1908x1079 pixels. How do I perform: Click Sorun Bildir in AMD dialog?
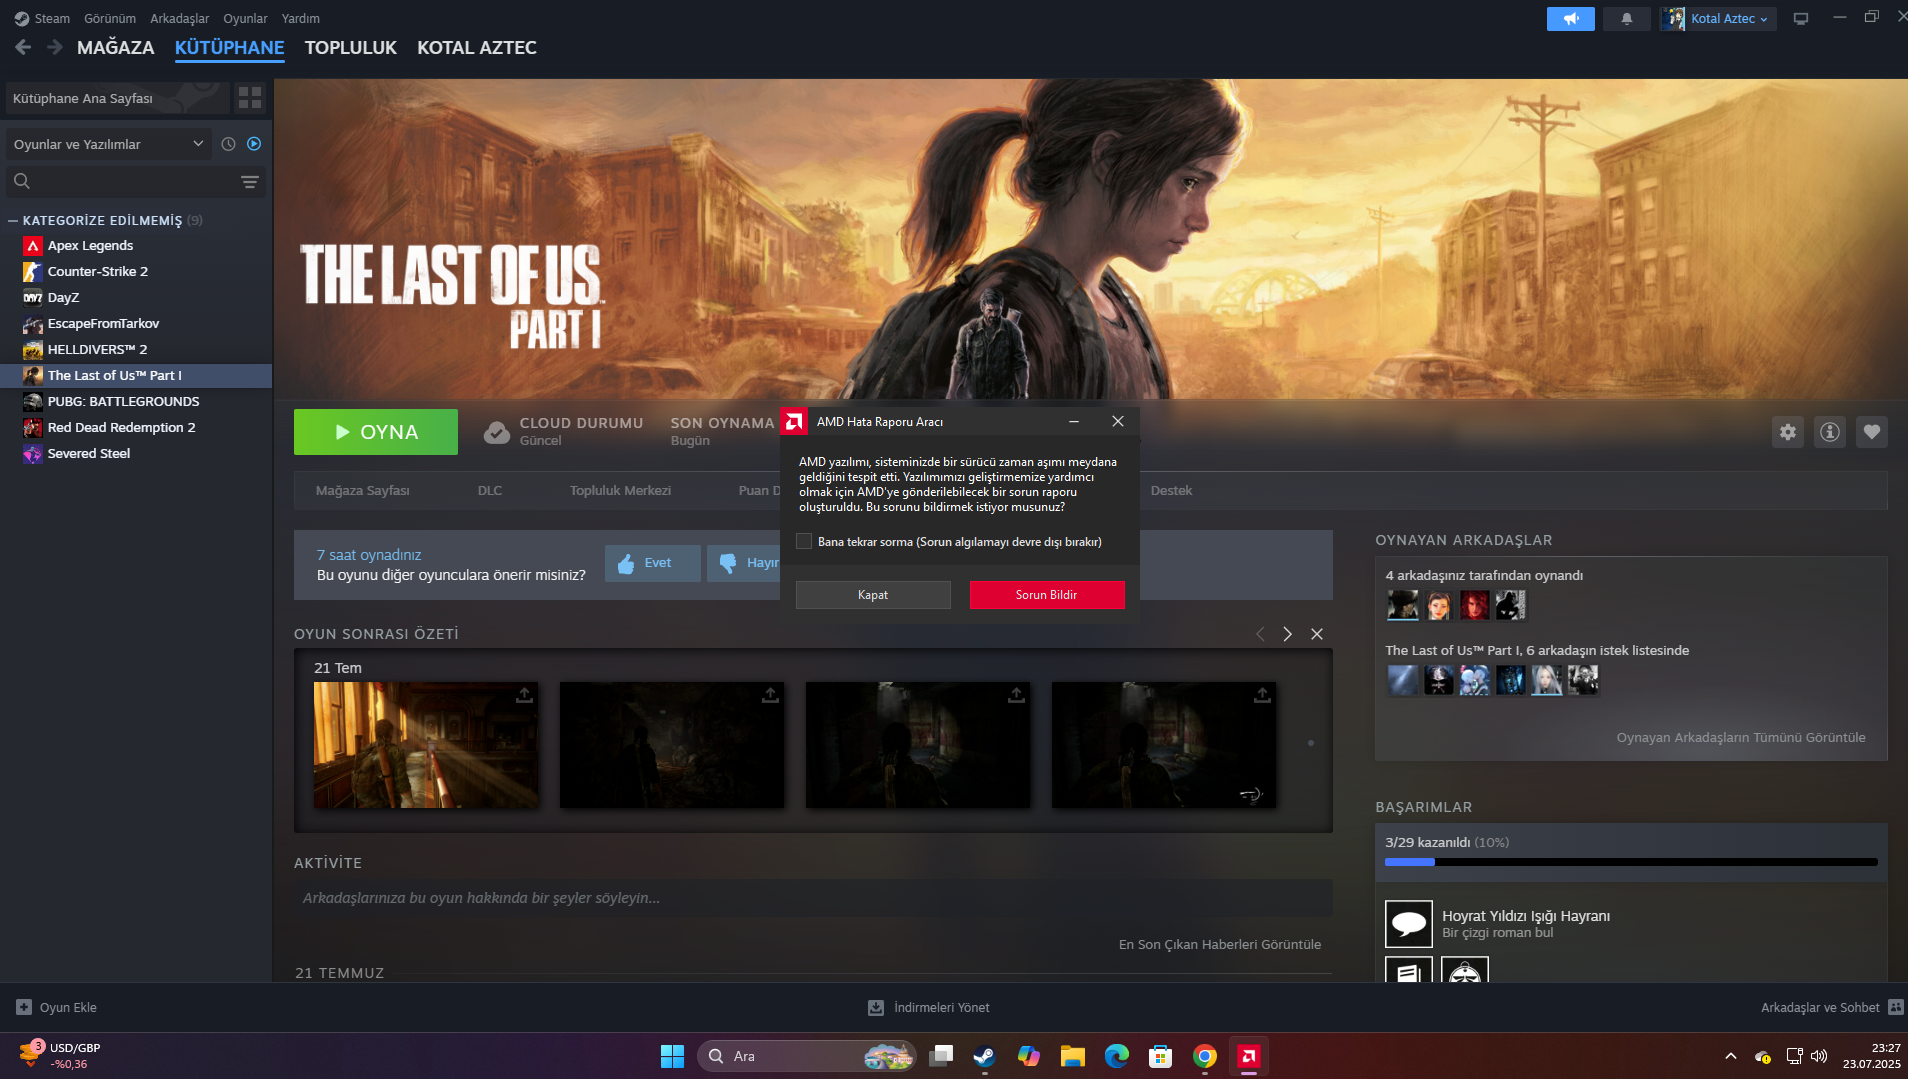pyautogui.click(x=1047, y=595)
